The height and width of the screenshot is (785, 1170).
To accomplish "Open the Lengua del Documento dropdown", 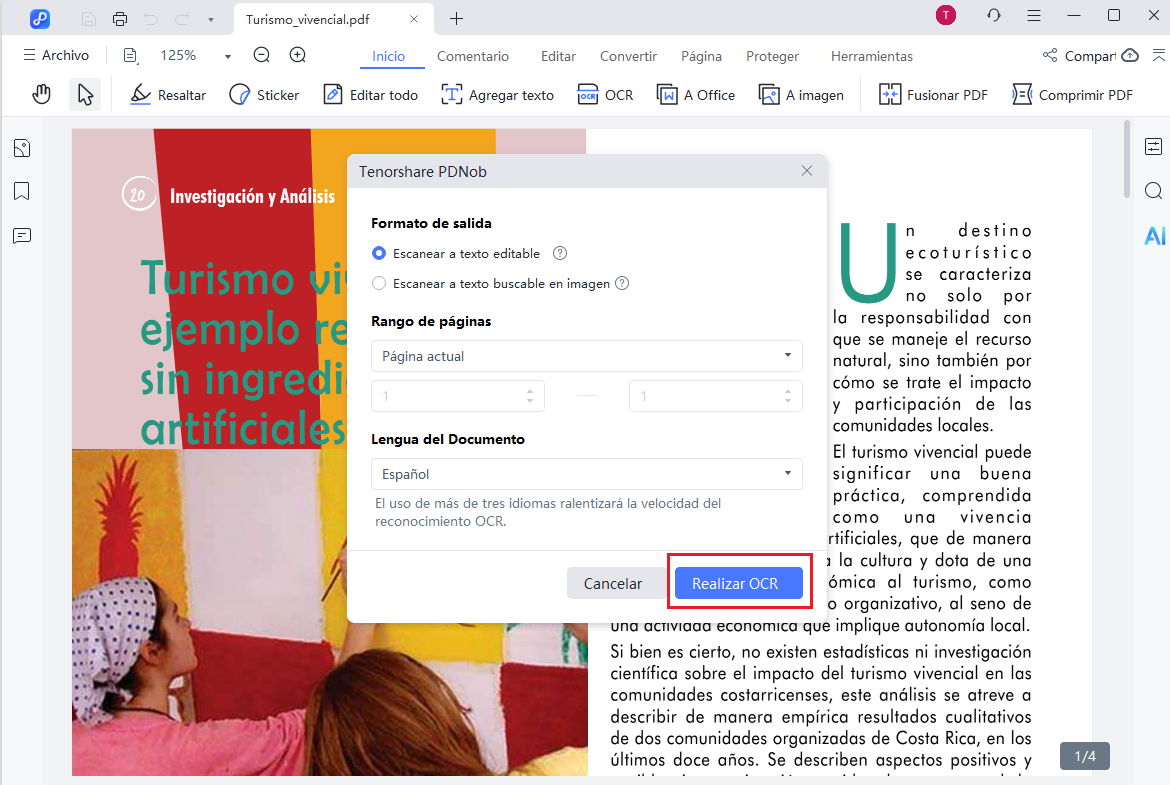I will [x=586, y=474].
